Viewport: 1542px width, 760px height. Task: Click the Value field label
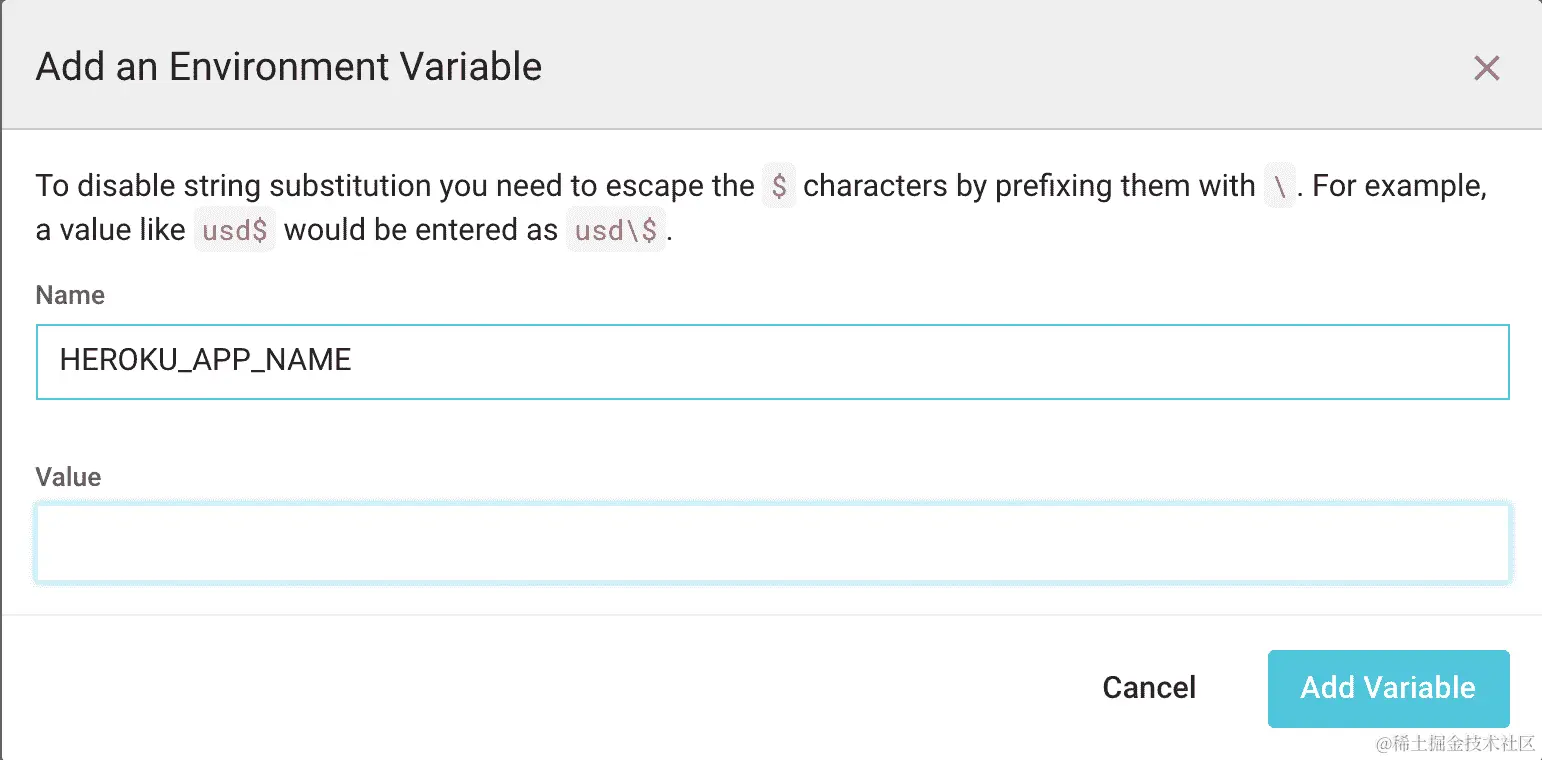(x=68, y=477)
